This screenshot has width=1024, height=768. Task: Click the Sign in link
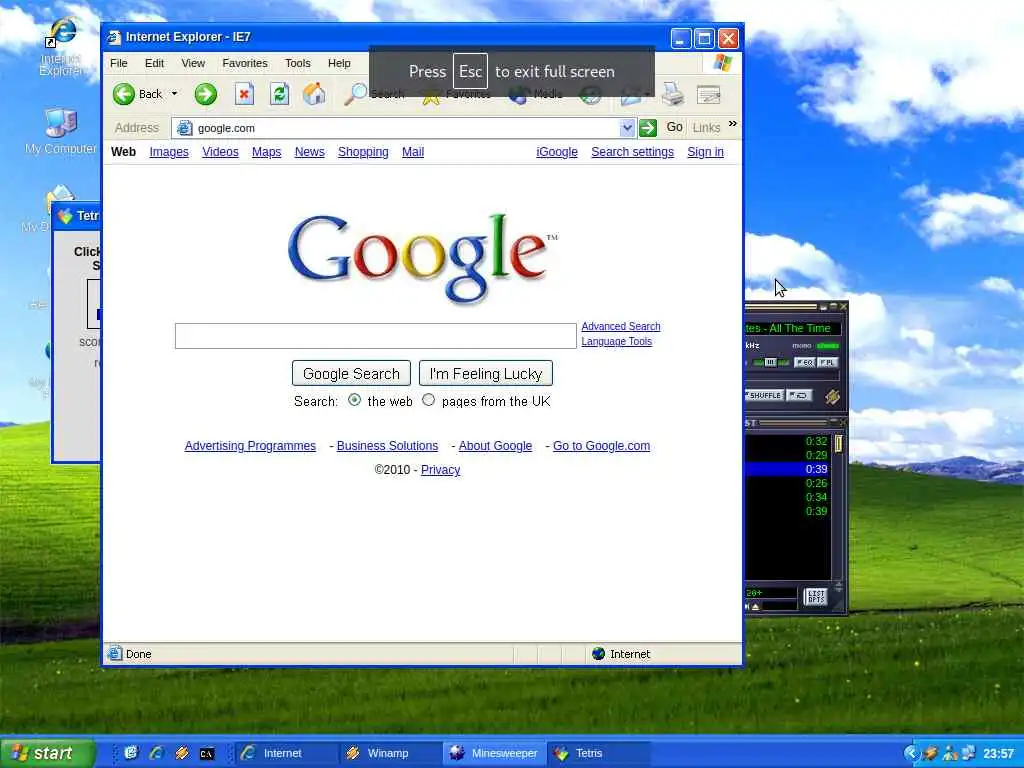pyautogui.click(x=705, y=152)
